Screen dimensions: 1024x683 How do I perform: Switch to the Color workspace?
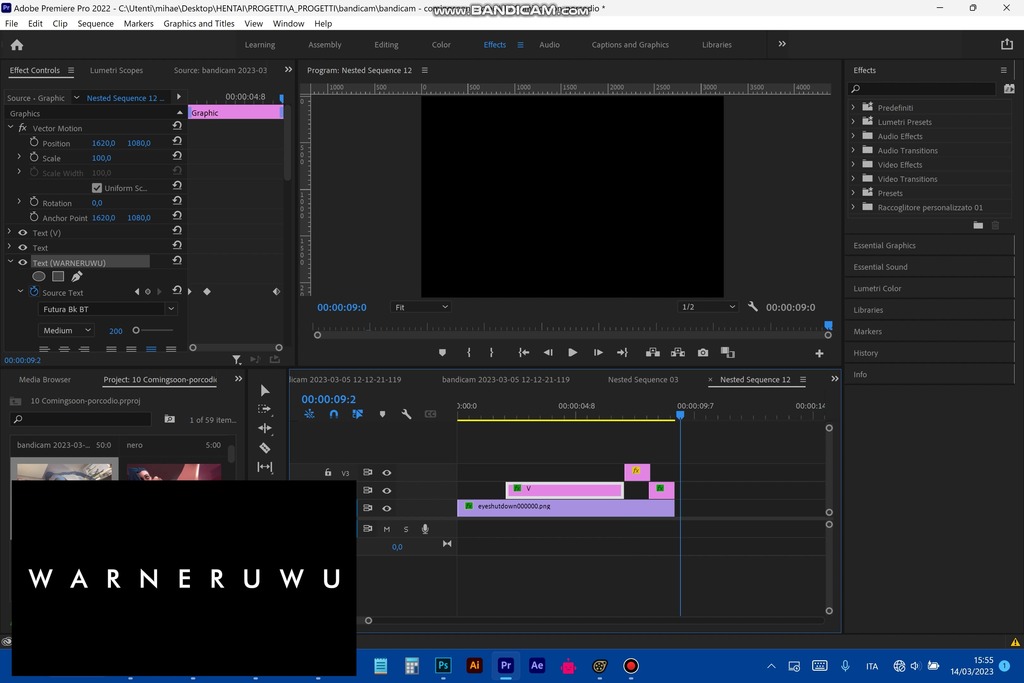[441, 44]
